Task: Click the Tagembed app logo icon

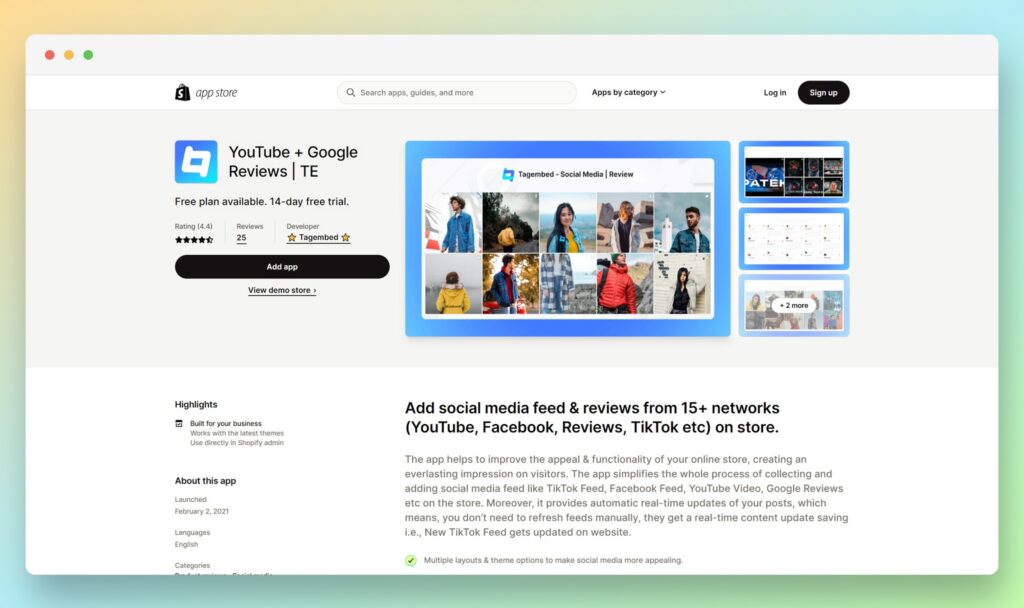Action: [196, 162]
